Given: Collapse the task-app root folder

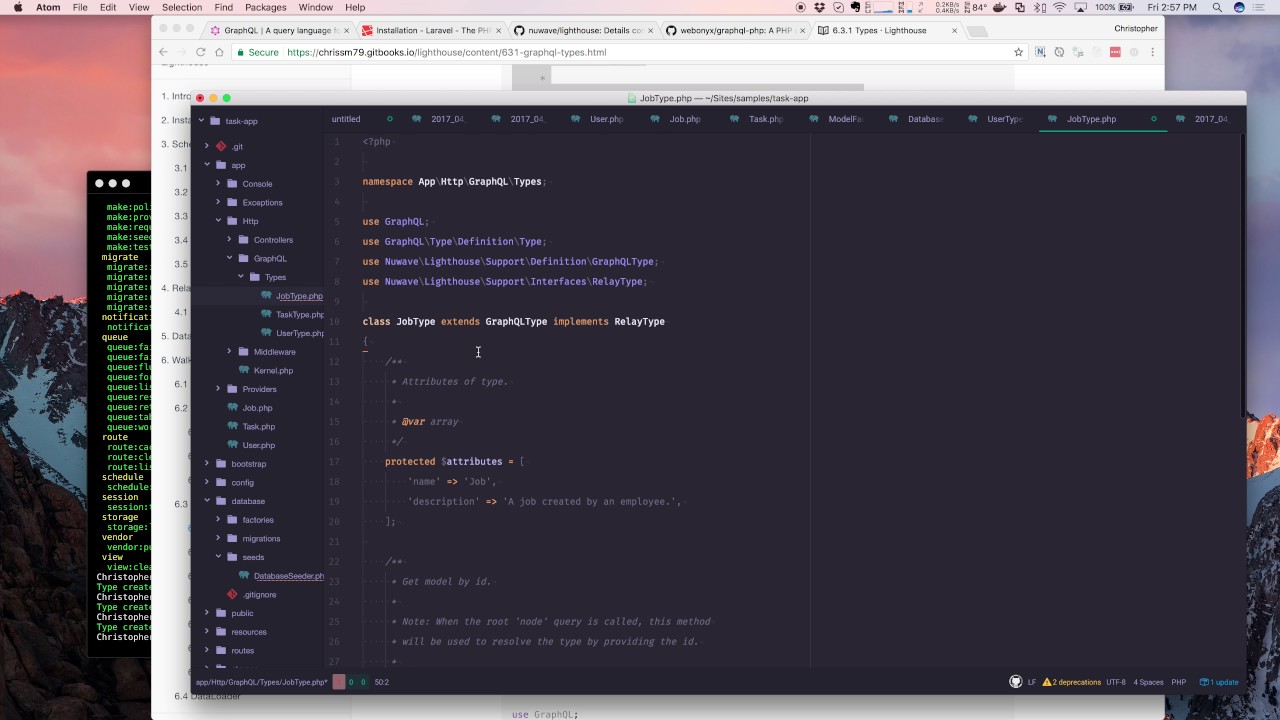Looking at the screenshot, I should click(201, 121).
